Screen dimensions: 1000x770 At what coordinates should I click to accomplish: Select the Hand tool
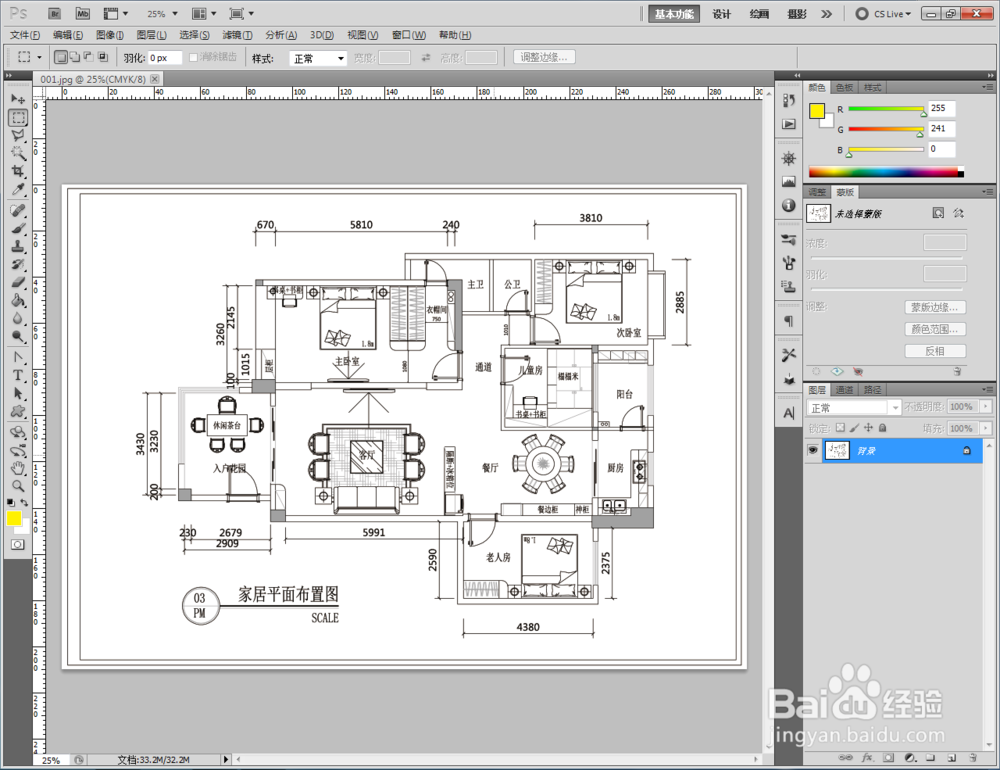pos(18,468)
